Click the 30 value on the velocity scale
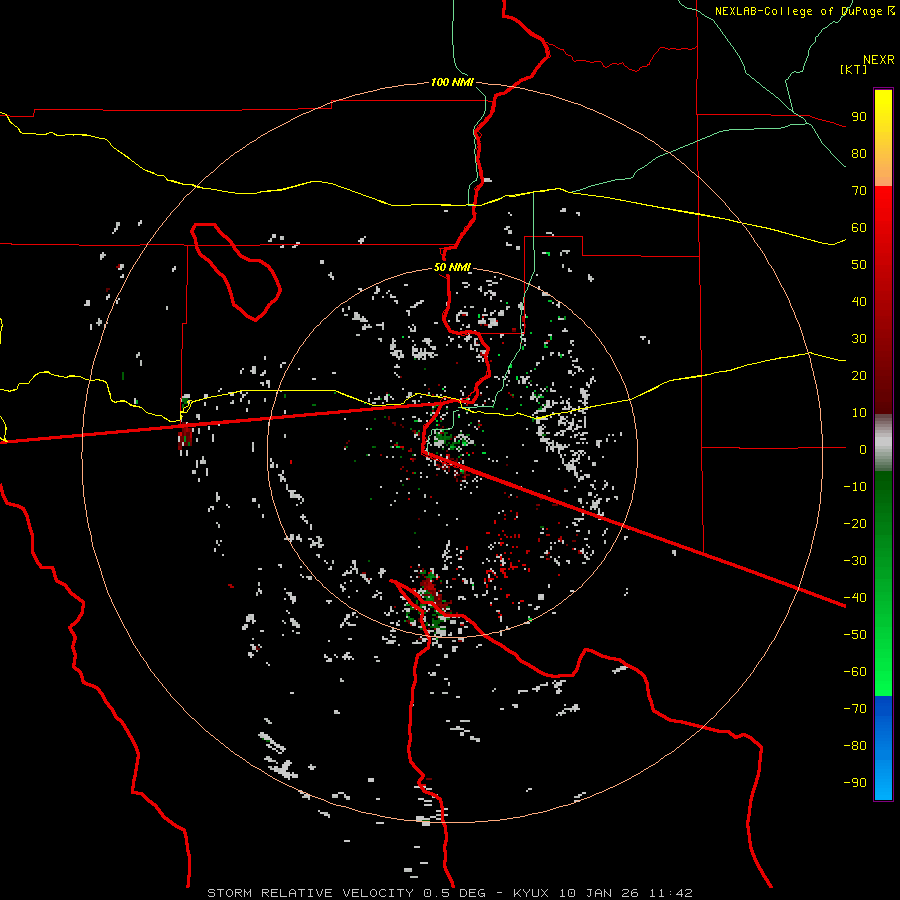 click(x=859, y=339)
